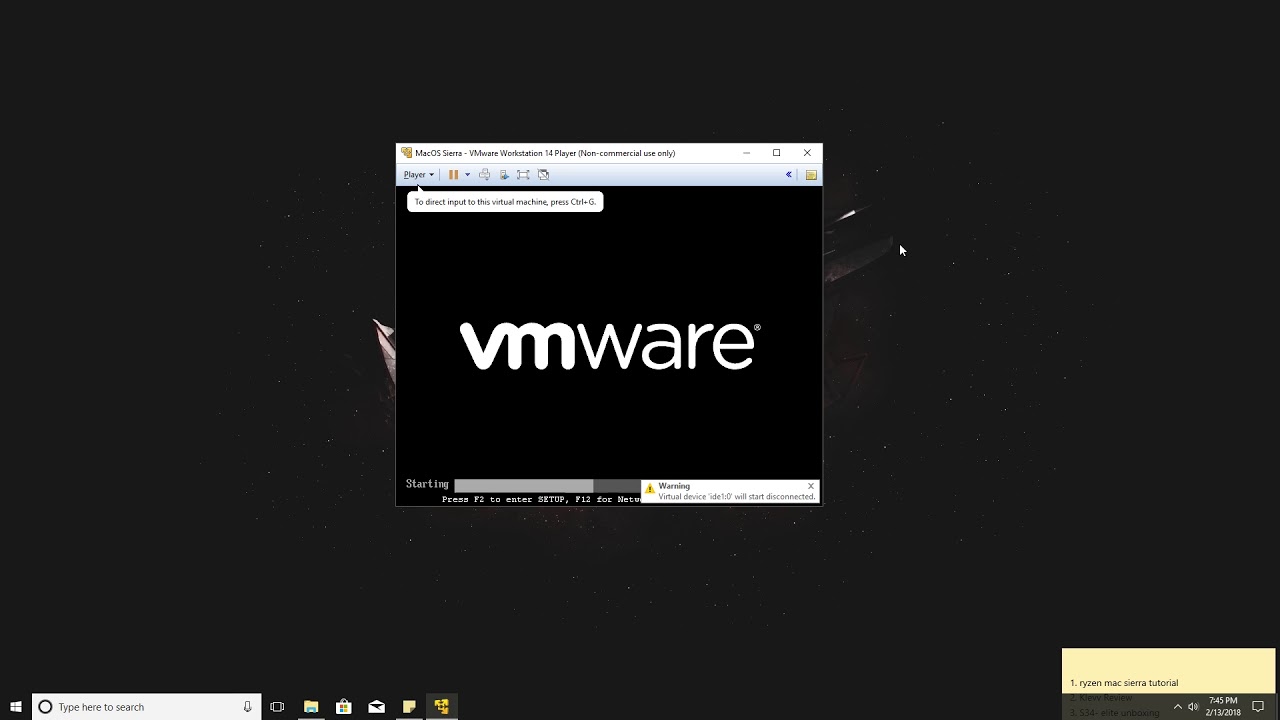Image resolution: width=1280 pixels, height=720 pixels.
Task: Minimize the VMware Player window
Action: (746, 153)
